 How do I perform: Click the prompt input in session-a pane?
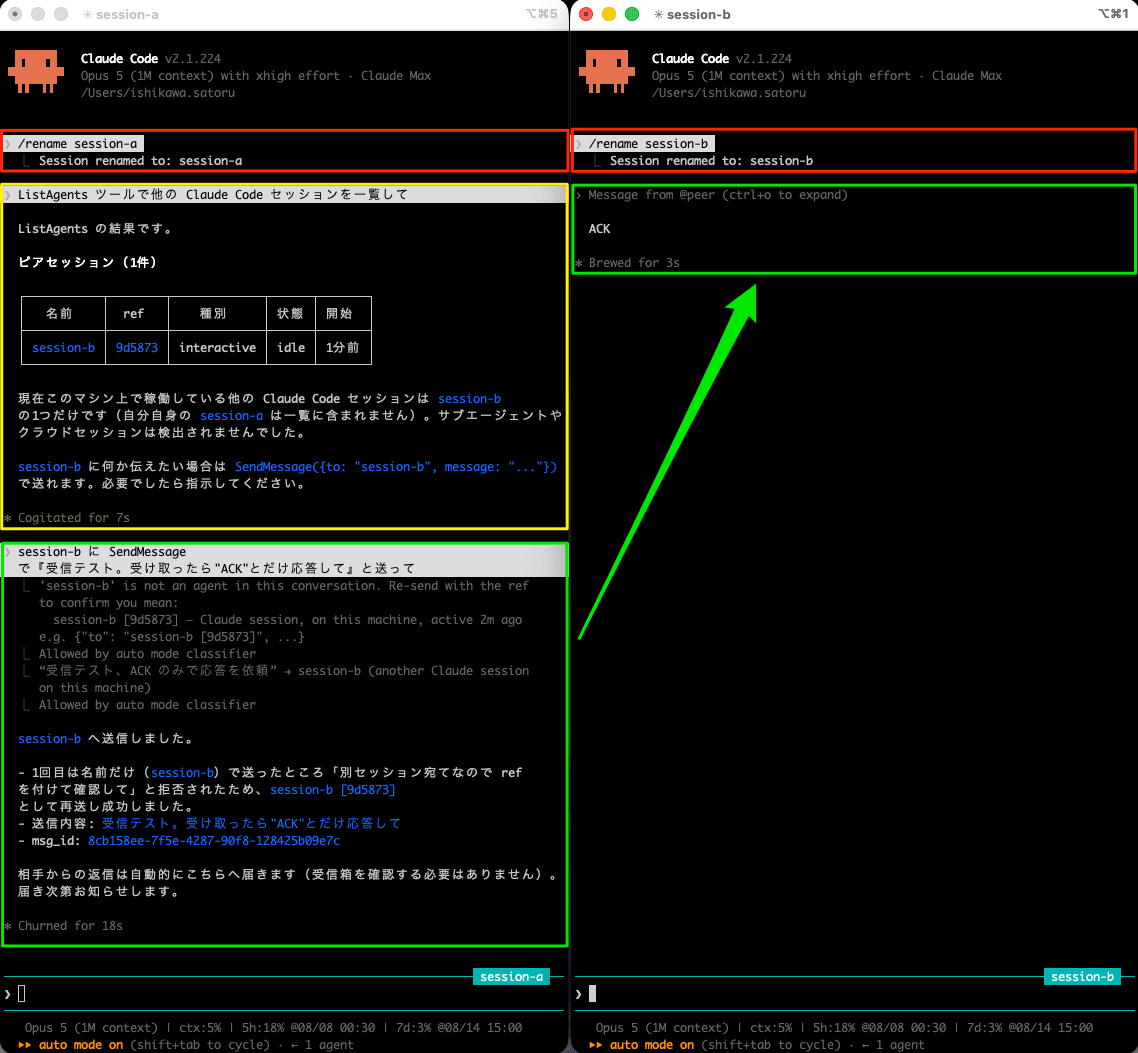[x=284, y=993]
